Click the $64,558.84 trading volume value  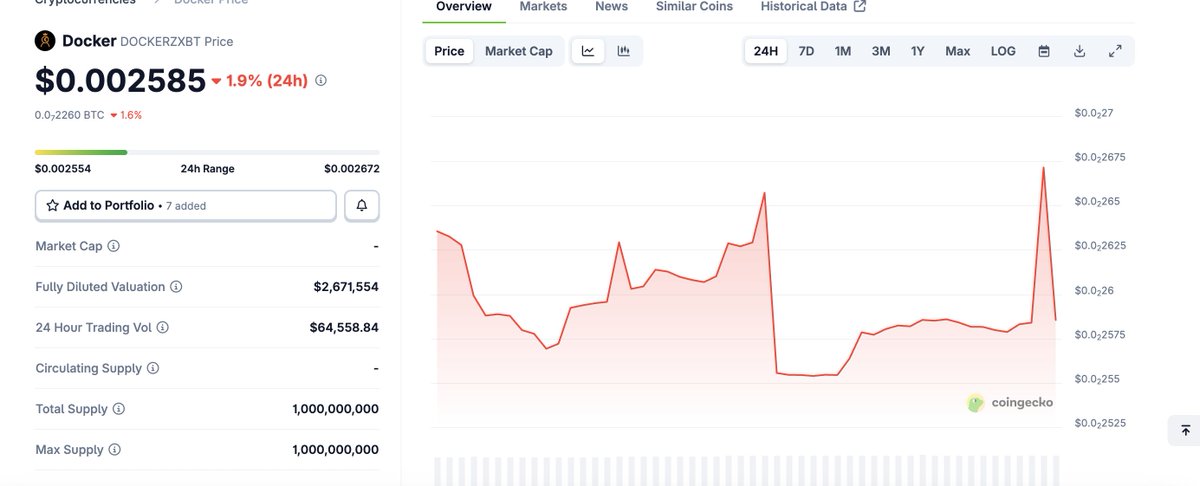coord(344,327)
